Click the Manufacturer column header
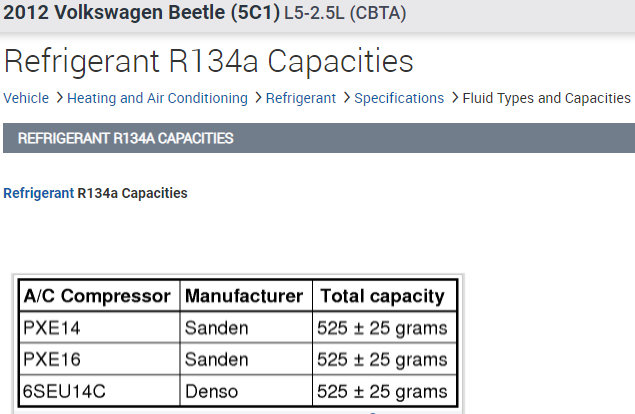The height and width of the screenshot is (414, 635). coord(243,296)
